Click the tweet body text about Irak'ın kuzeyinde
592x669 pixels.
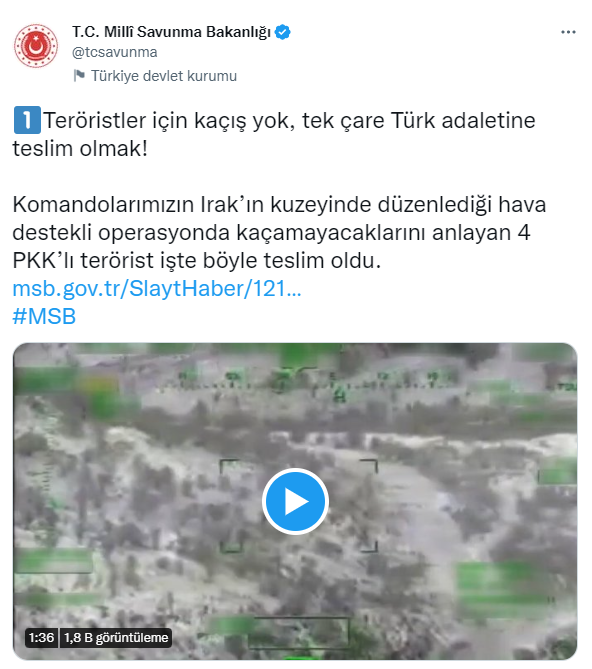[279, 233]
